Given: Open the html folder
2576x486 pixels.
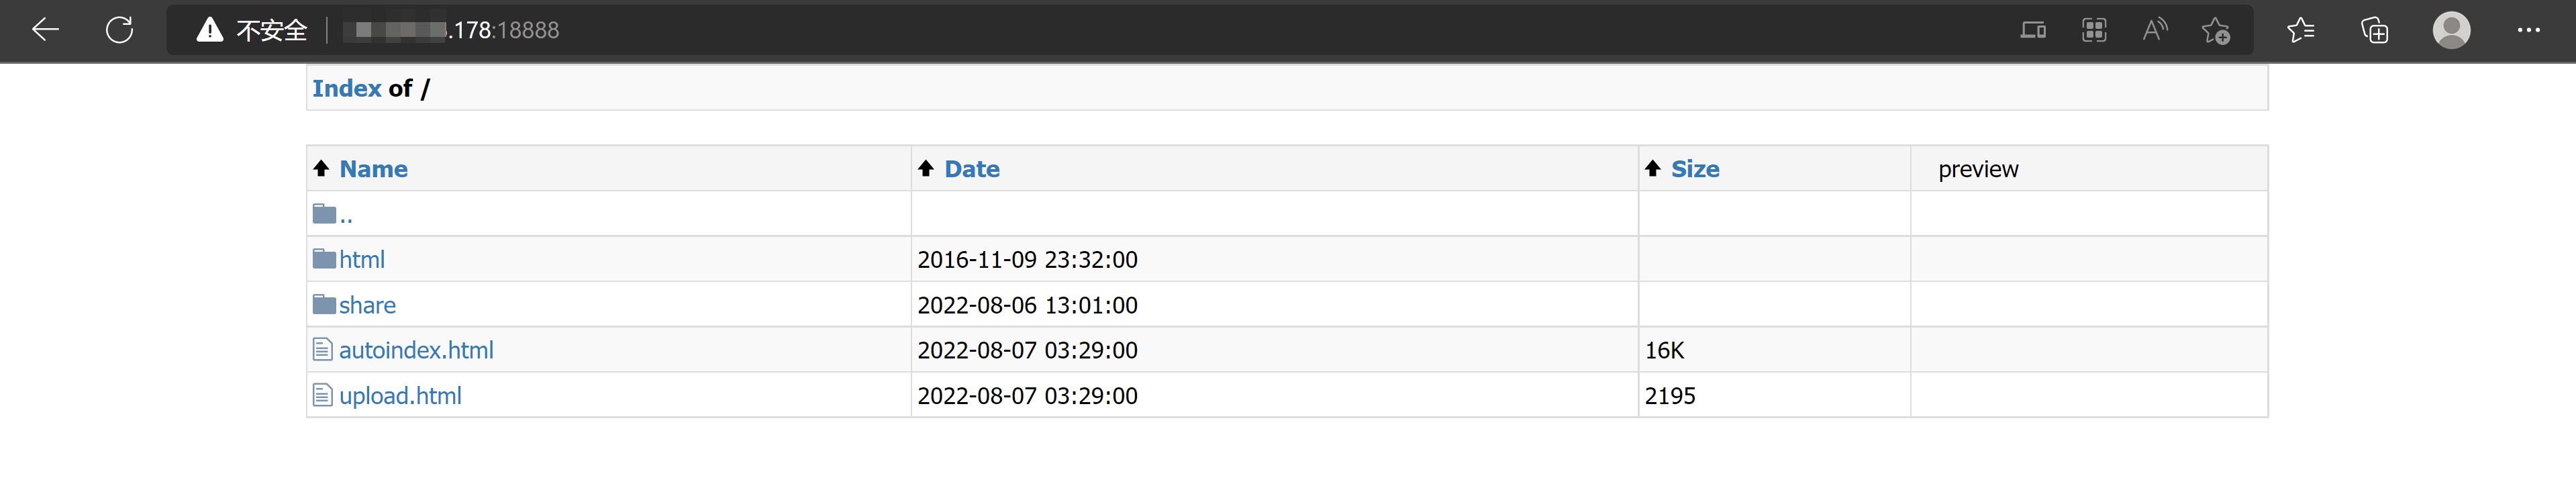Looking at the screenshot, I should coord(361,260).
